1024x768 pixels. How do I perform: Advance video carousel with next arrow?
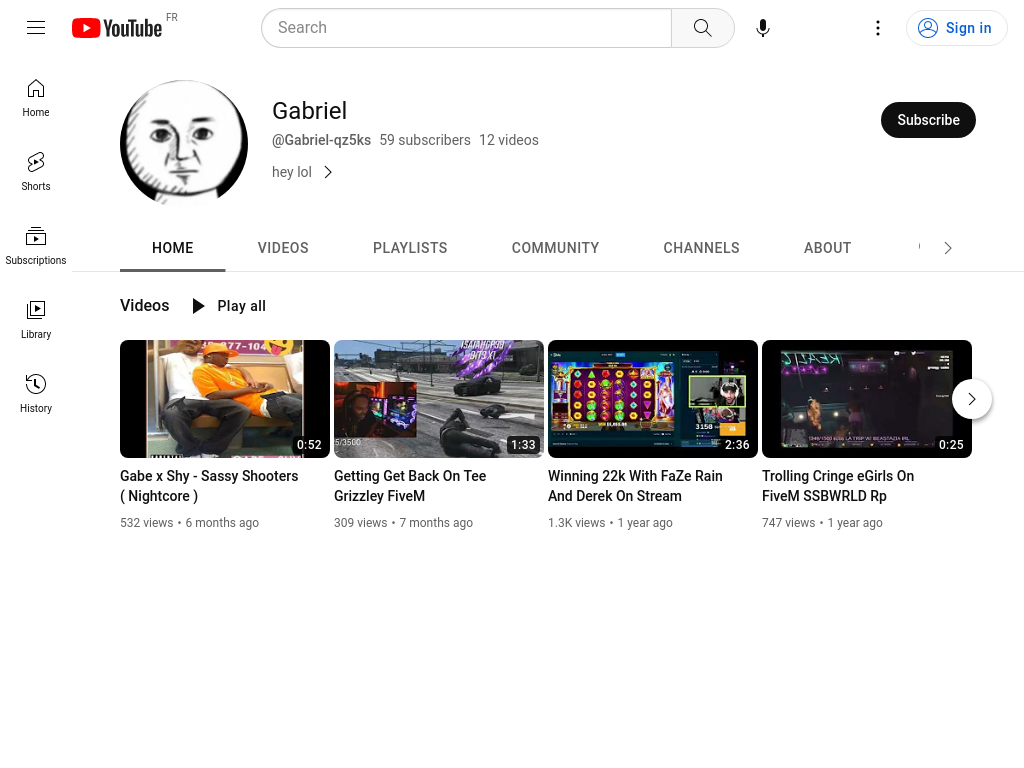(972, 399)
